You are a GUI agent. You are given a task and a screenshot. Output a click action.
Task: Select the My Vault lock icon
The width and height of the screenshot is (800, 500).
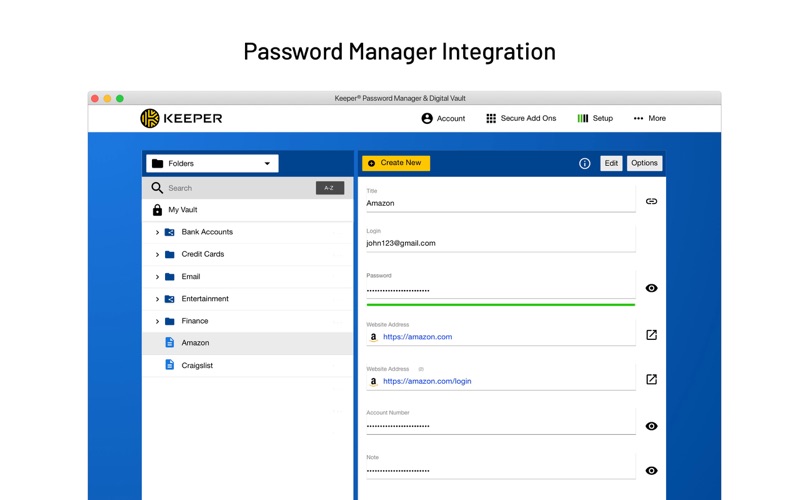(157, 210)
